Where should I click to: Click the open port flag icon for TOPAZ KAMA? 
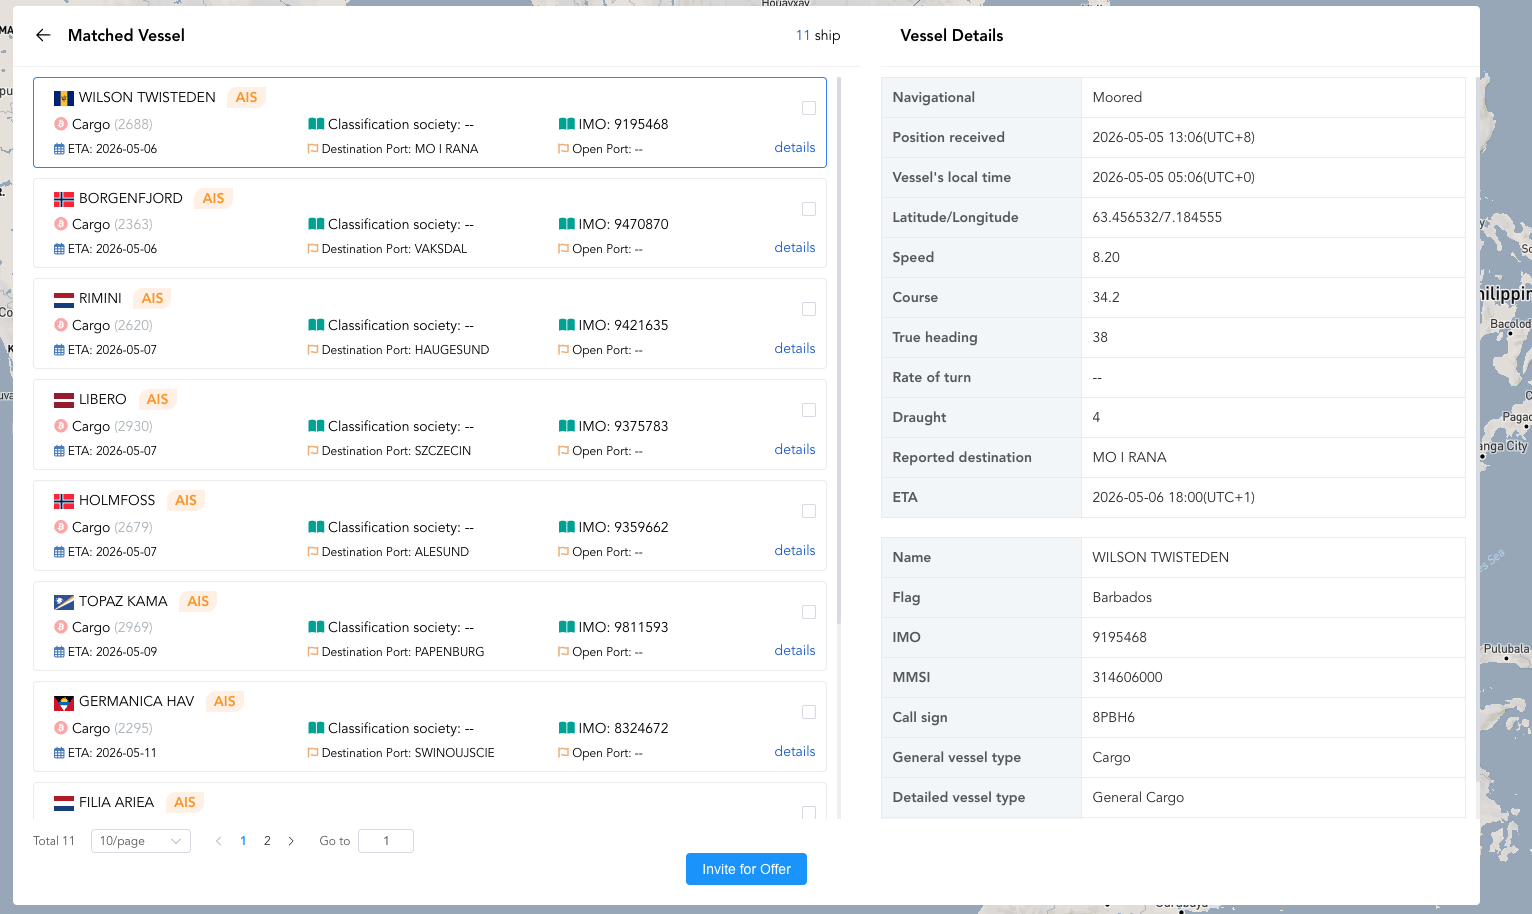564,652
